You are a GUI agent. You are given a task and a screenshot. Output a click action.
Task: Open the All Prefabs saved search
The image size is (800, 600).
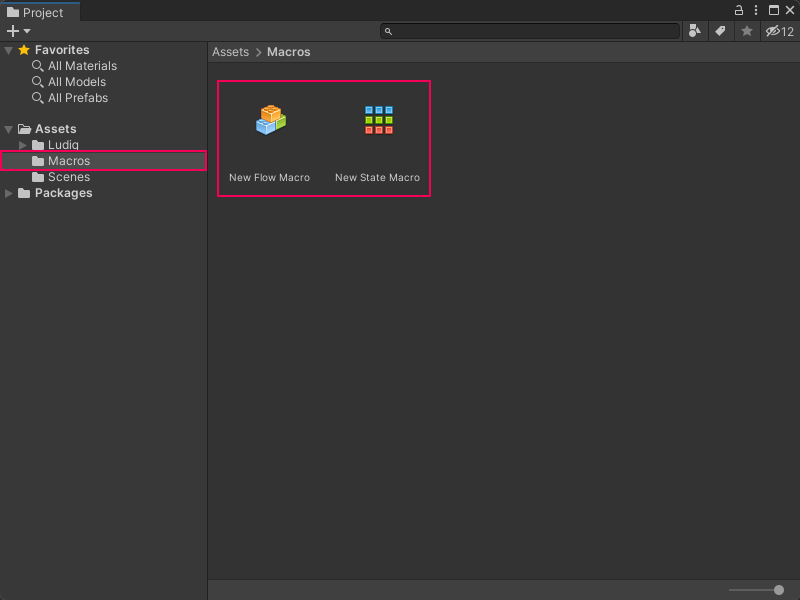(77, 98)
